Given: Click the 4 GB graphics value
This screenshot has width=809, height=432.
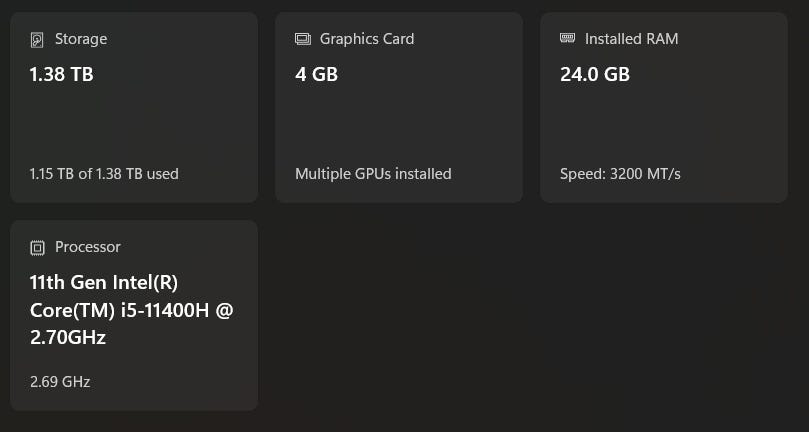Looking at the screenshot, I should click(316, 74).
